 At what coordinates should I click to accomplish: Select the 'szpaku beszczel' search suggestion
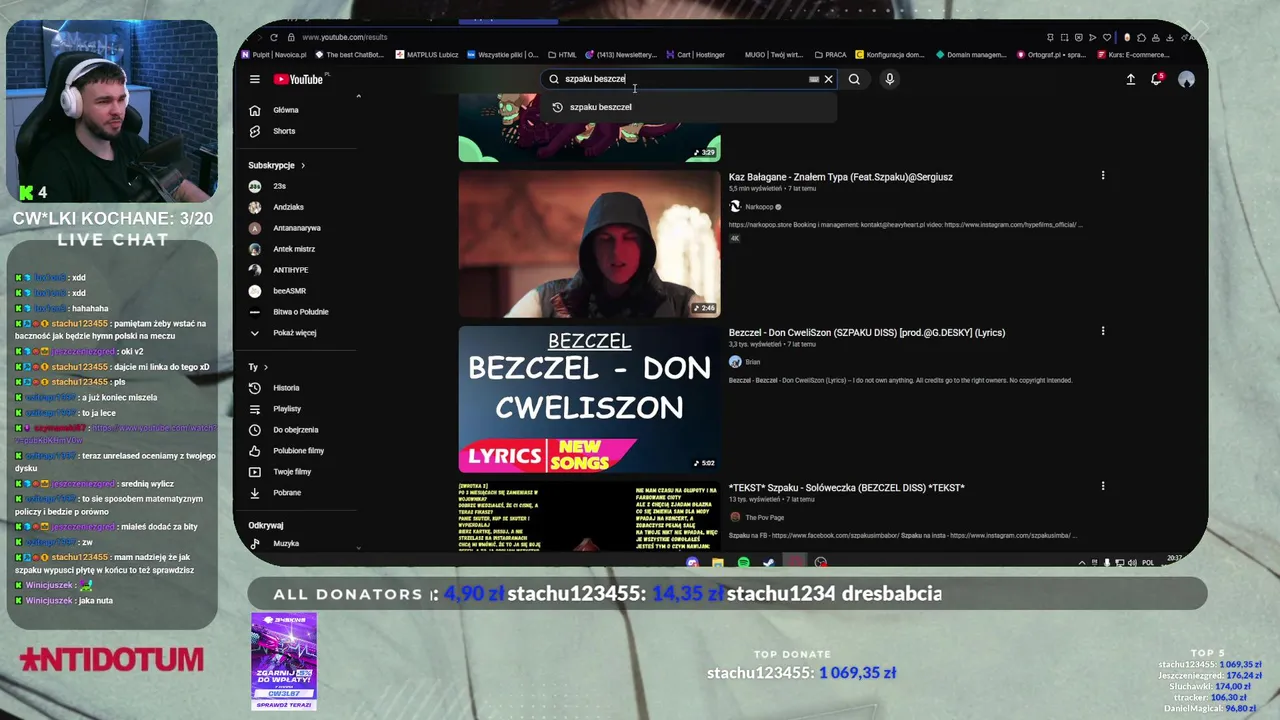pyautogui.click(x=690, y=107)
